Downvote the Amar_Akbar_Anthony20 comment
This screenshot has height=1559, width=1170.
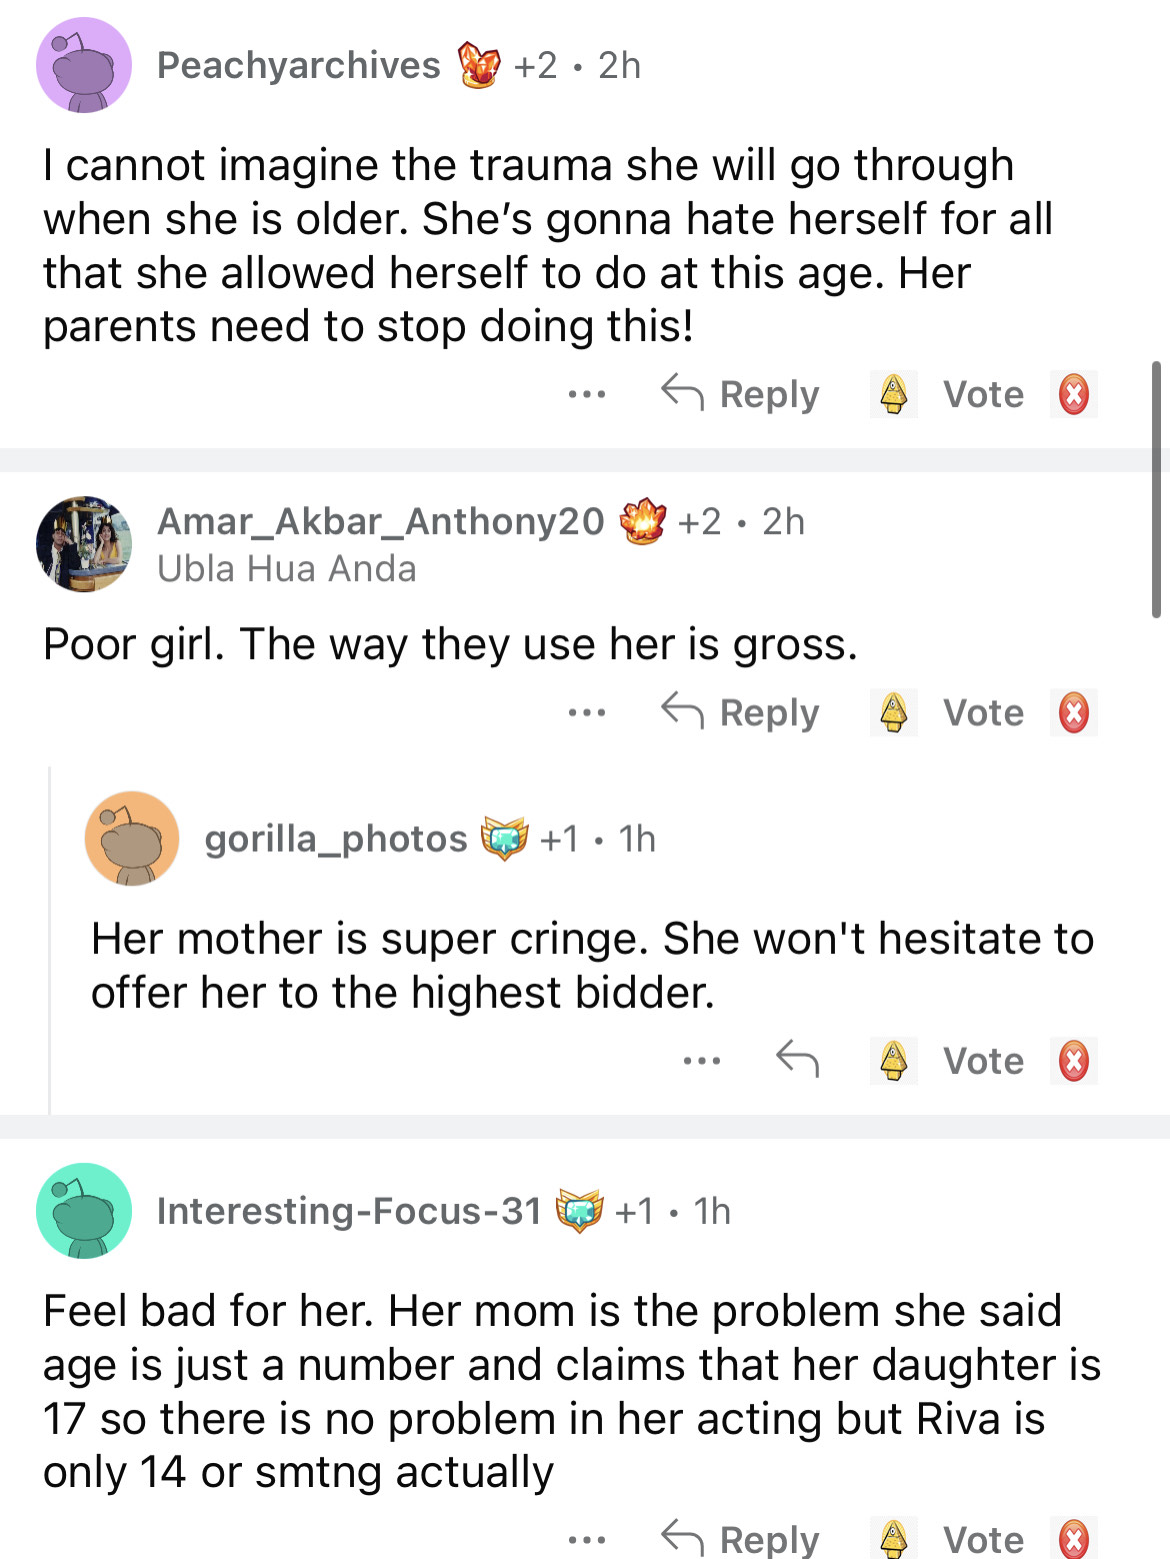click(1073, 713)
